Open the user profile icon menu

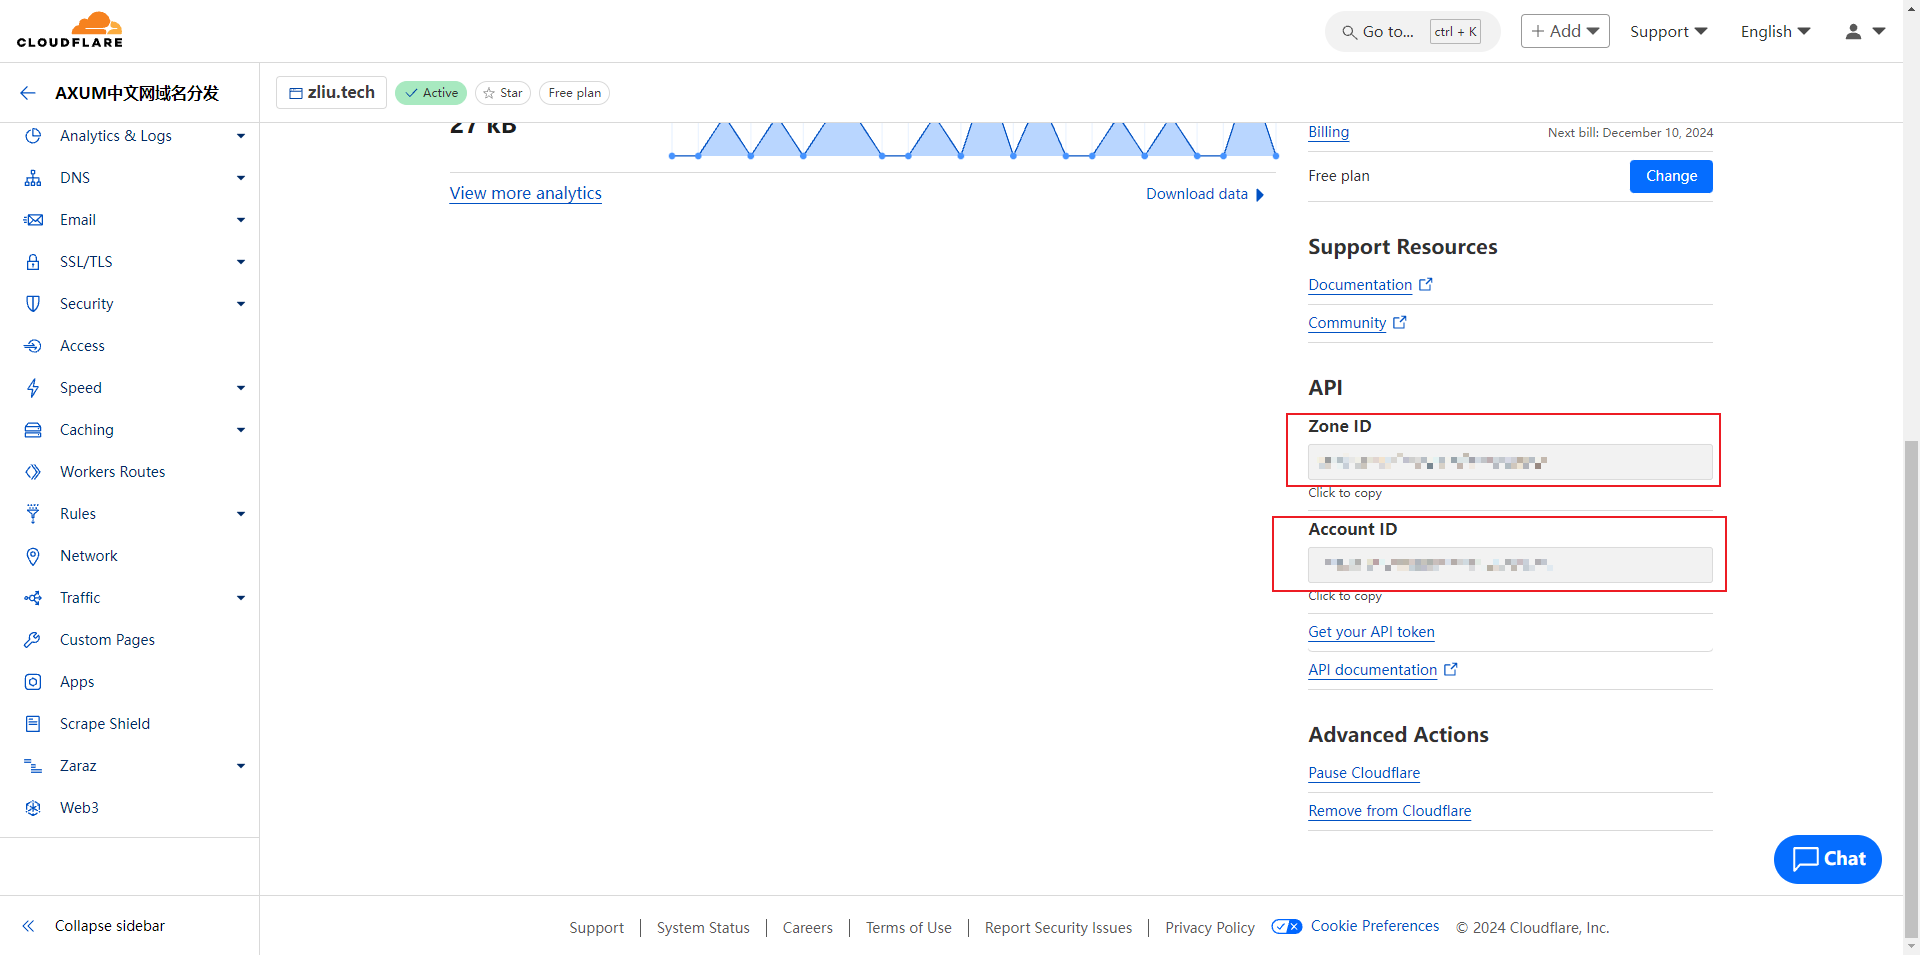click(1864, 32)
